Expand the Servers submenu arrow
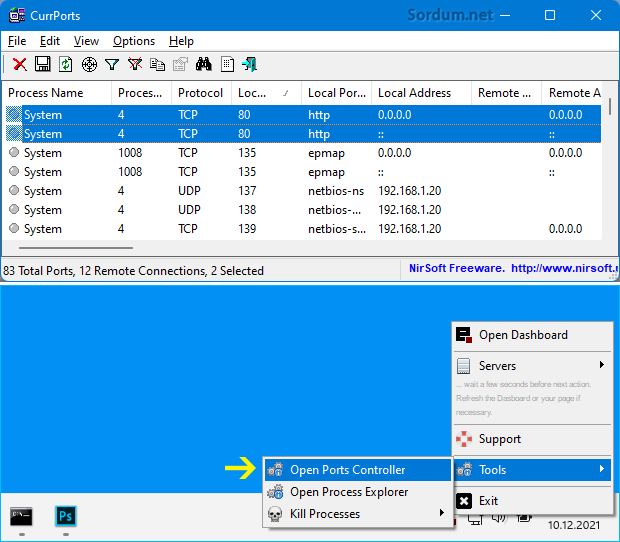Screen dimensions: 620x542 point(602,365)
